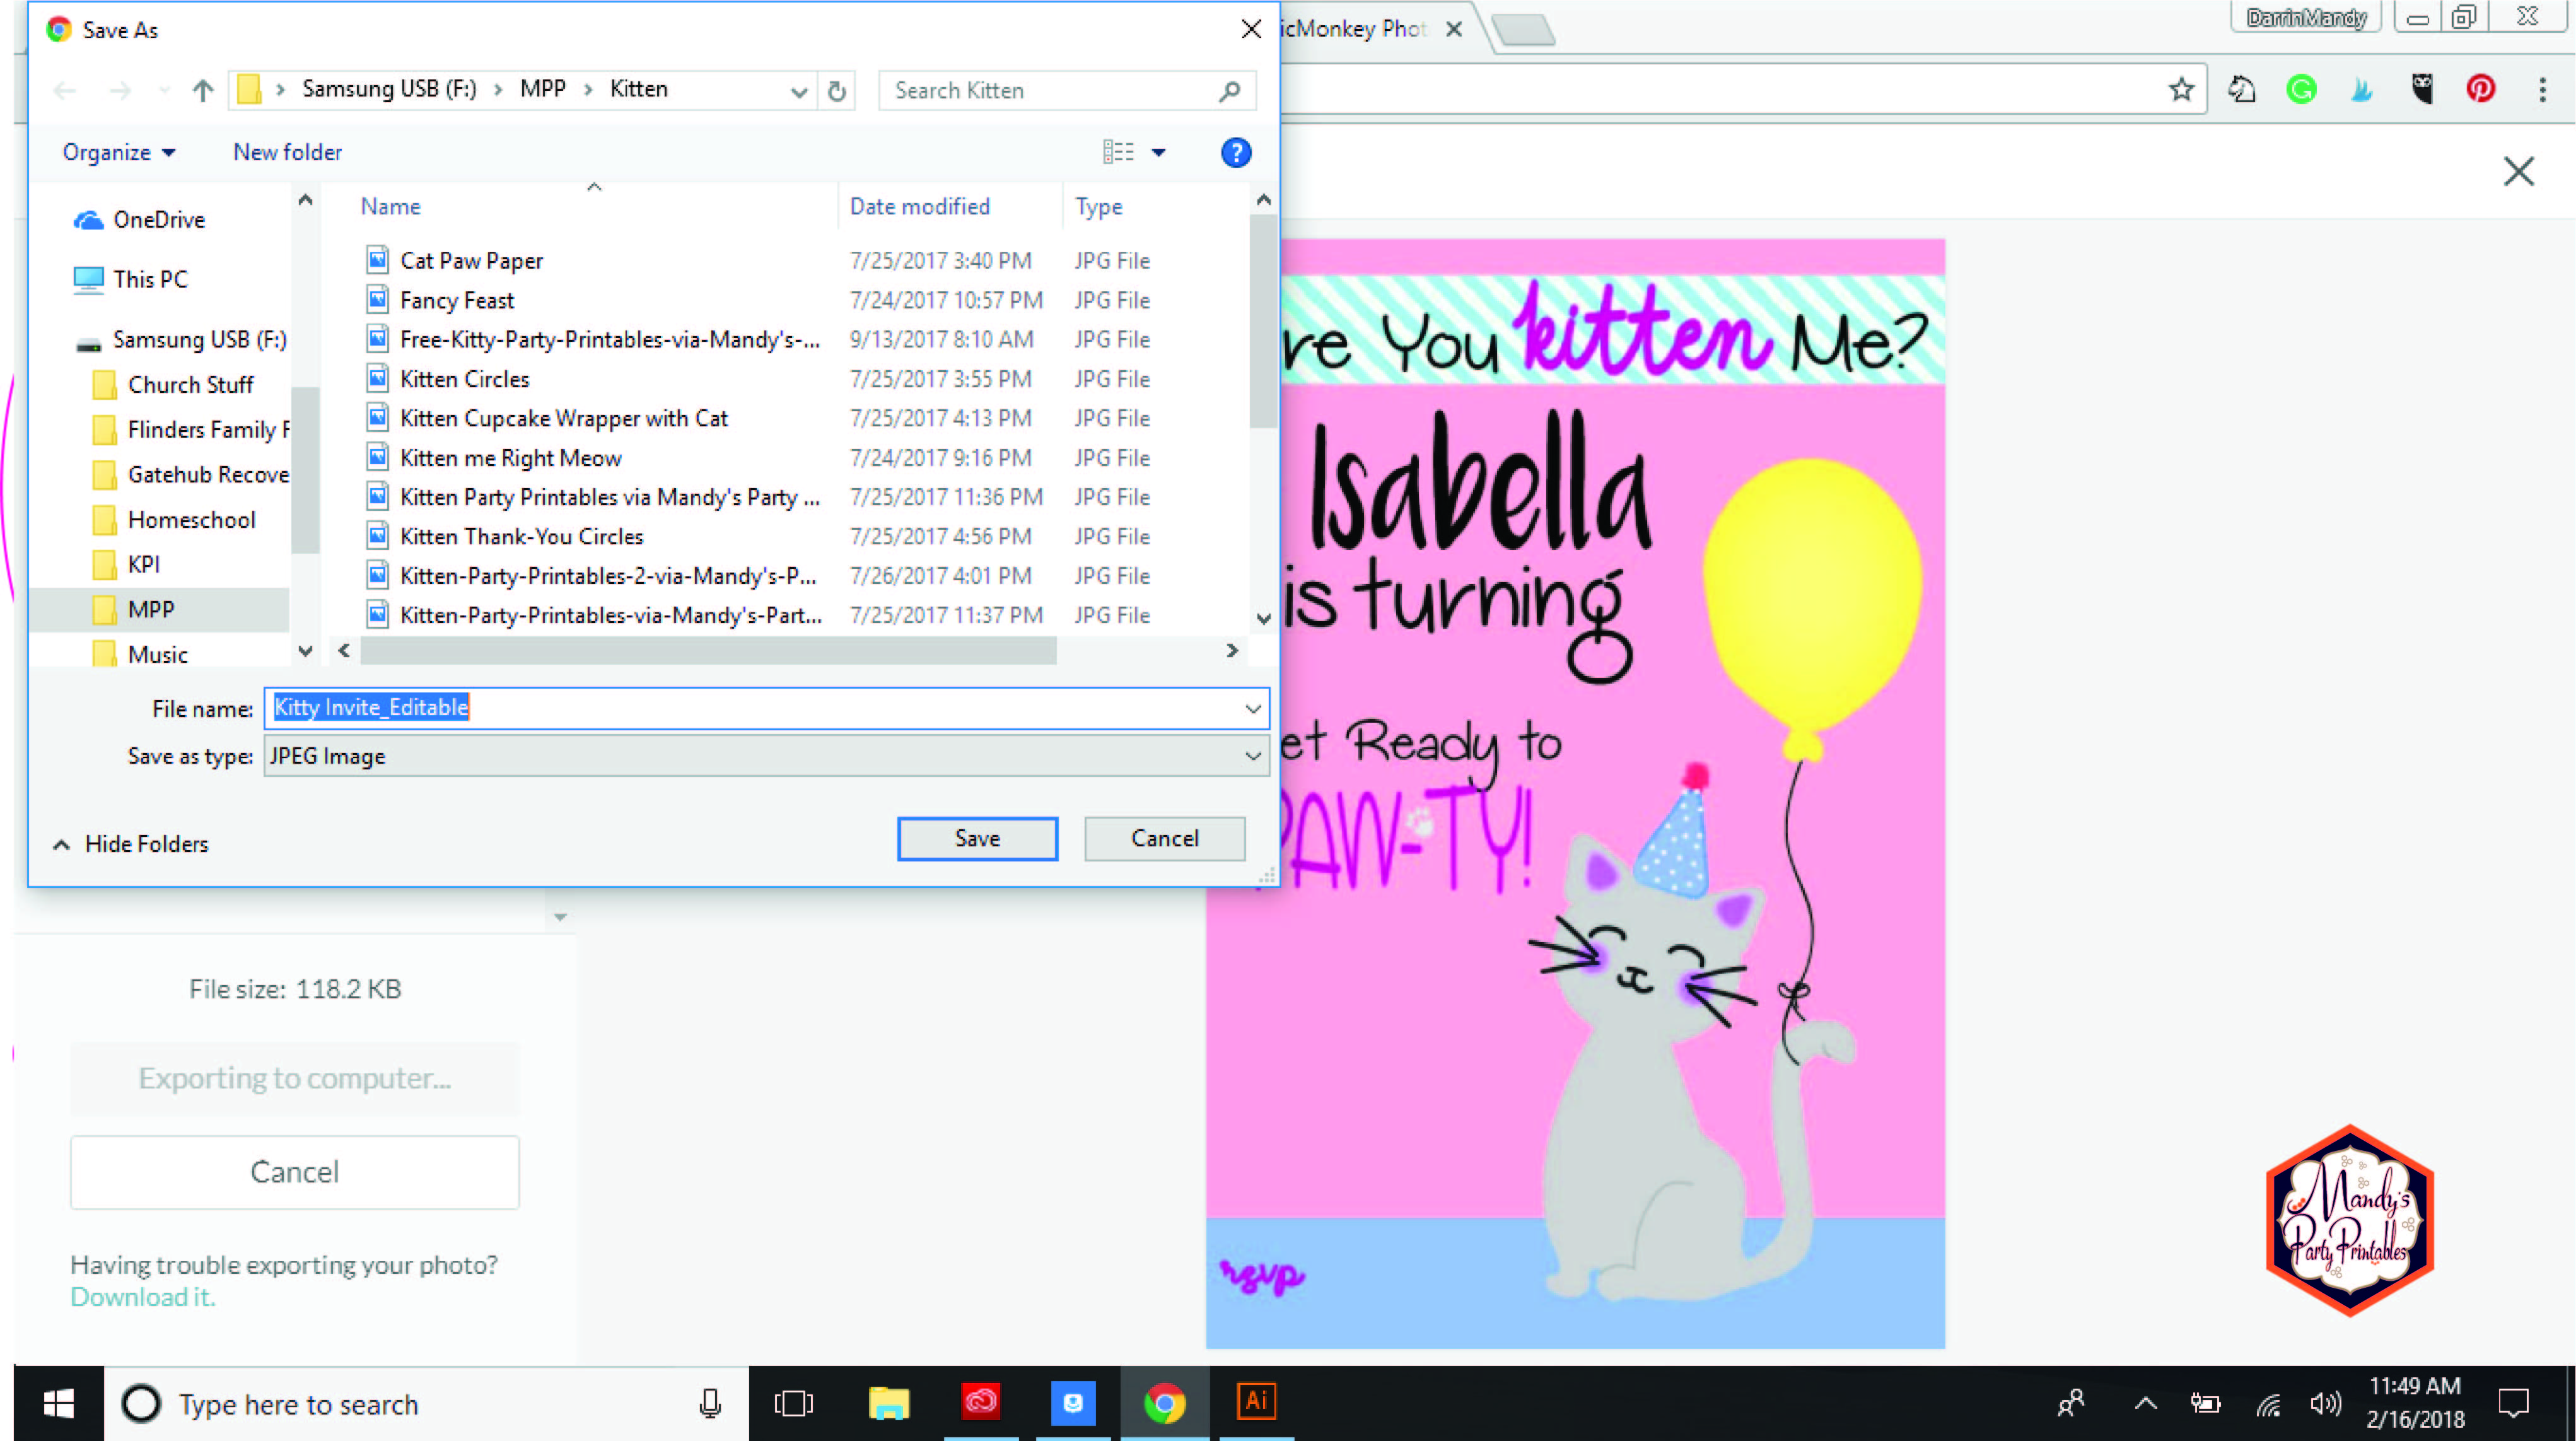Click the Save As help icon
The height and width of the screenshot is (1441, 2576).
tap(1236, 152)
